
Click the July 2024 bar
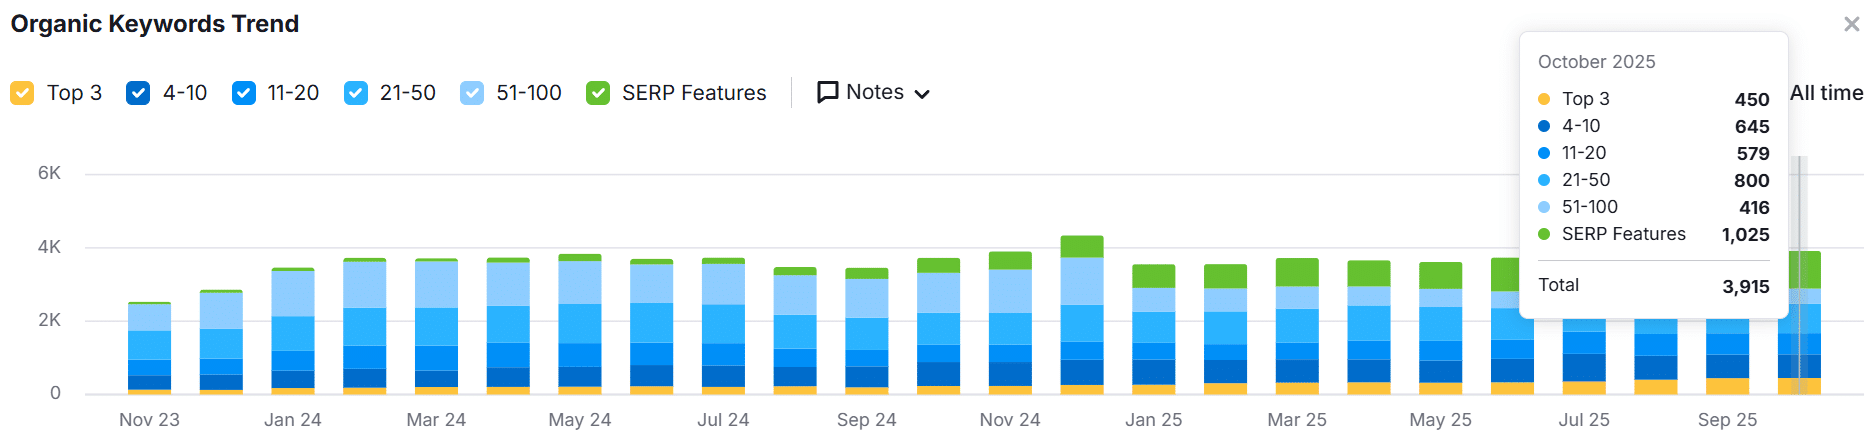[723, 326]
